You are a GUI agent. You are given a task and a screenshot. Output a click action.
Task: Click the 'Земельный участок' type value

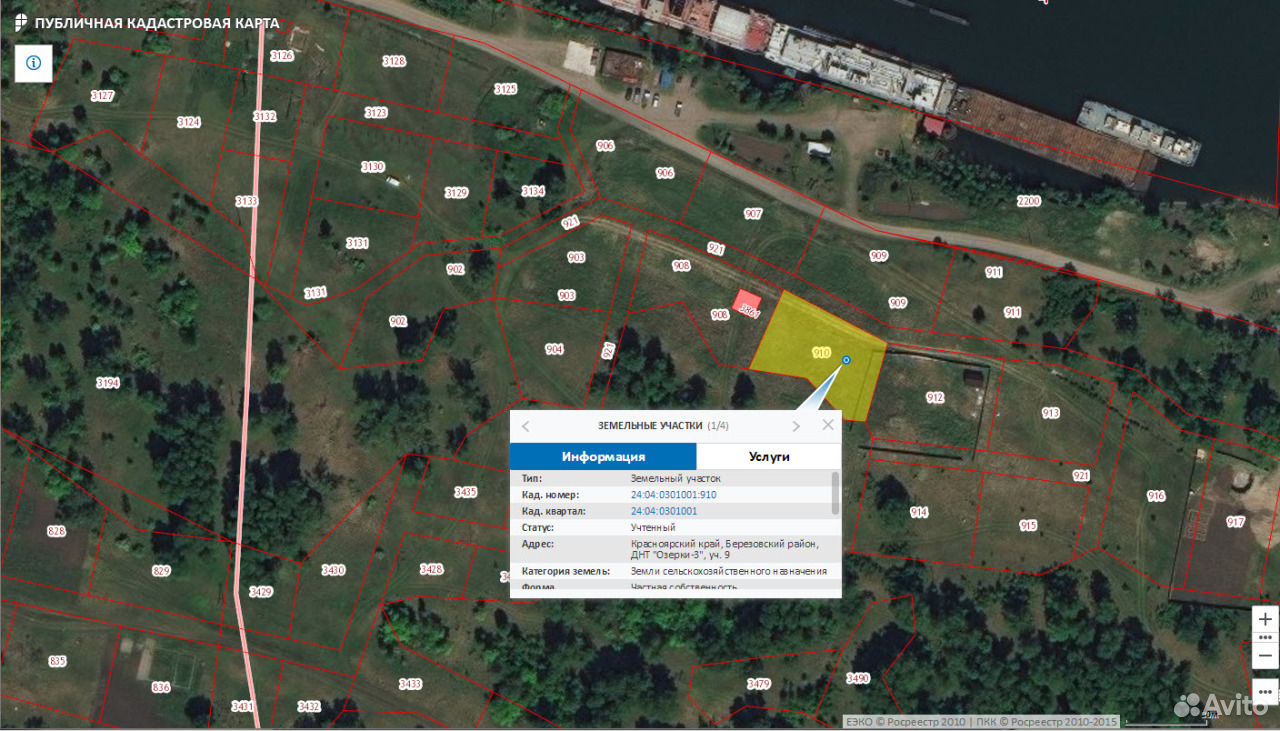675,479
